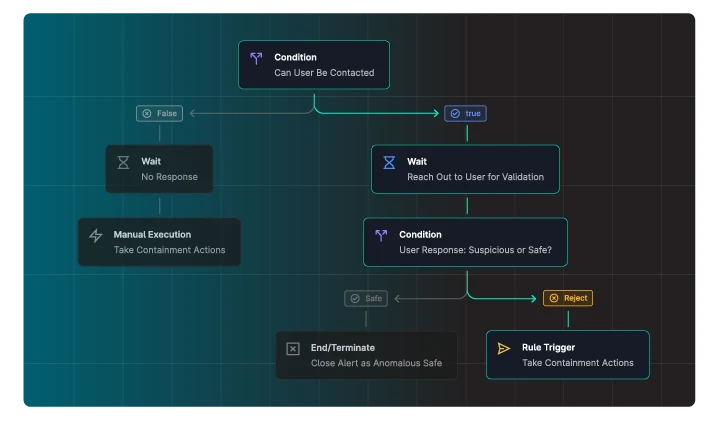Select the Reject branch label

[568, 298]
